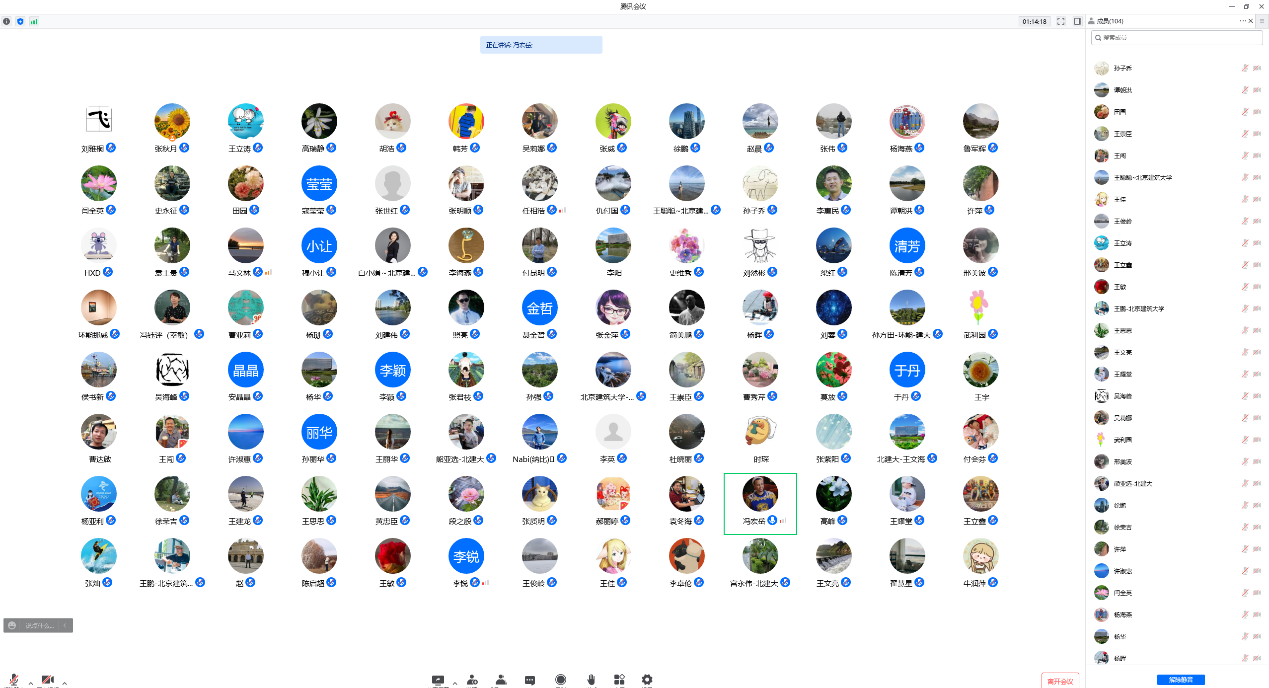This screenshot has height=688, width=1269.
Task: Open the apps grid icon in toolbar
Action: coord(619,680)
